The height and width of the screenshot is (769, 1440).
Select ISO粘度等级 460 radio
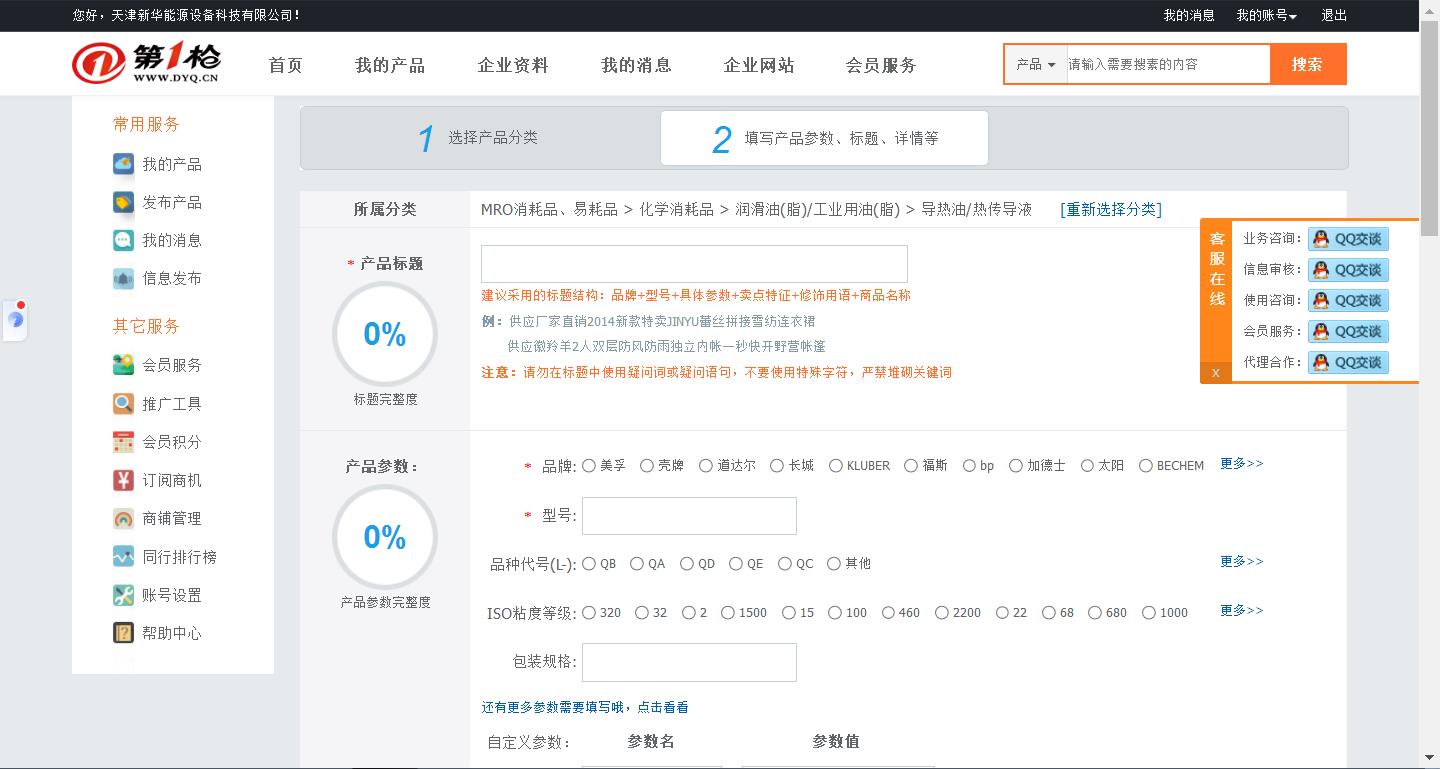click(x=888, y=612)
